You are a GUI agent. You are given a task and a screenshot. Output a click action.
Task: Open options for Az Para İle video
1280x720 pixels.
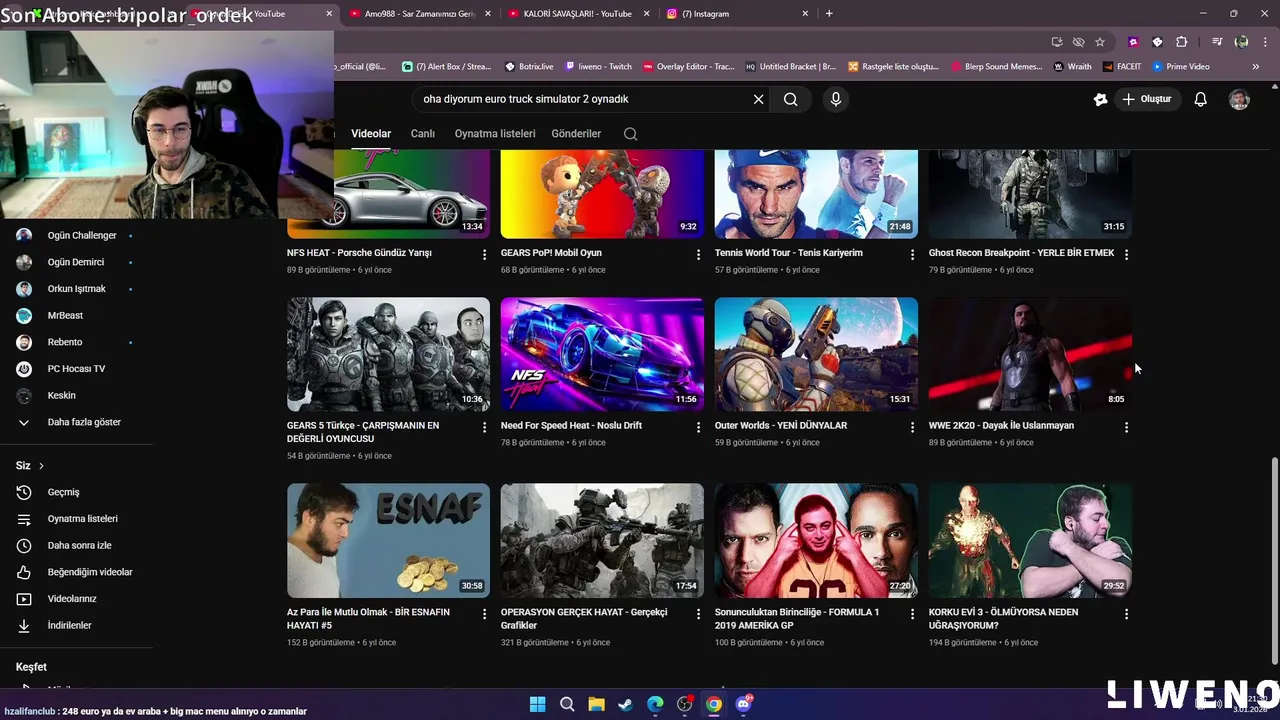click(x=484, y=614)
